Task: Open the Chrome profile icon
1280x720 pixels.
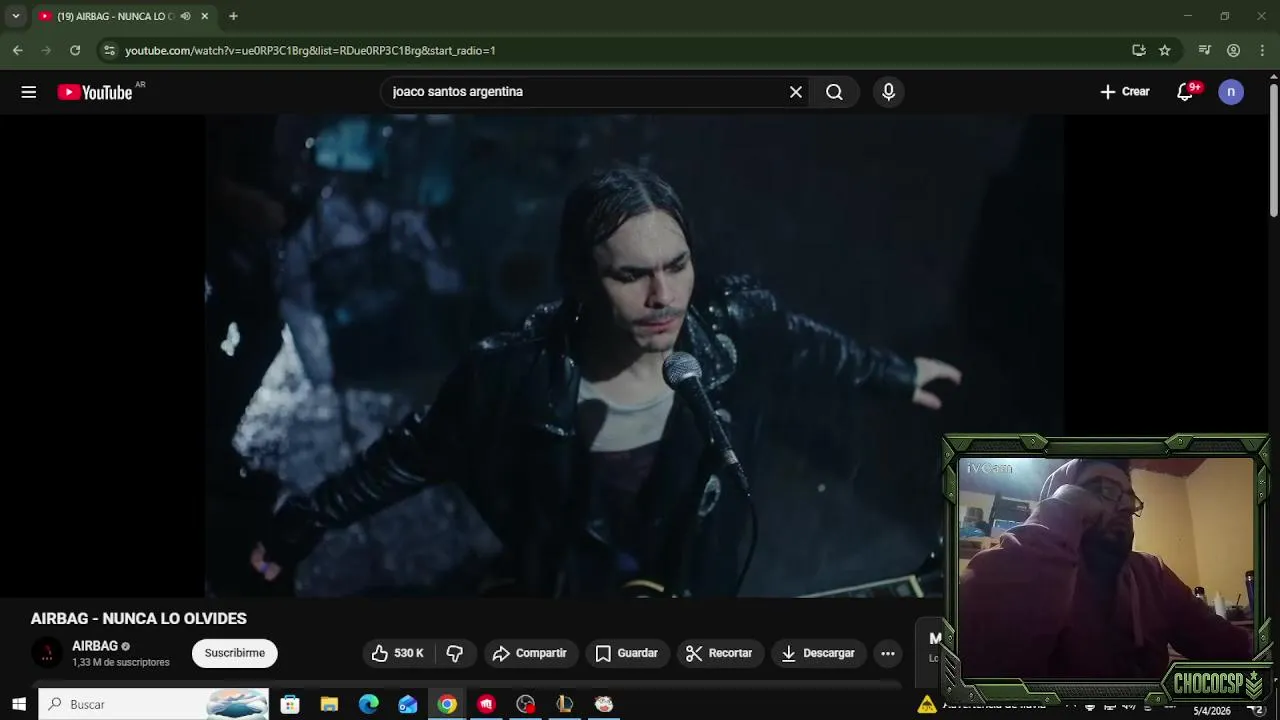Action: (x=1233, y=50)
